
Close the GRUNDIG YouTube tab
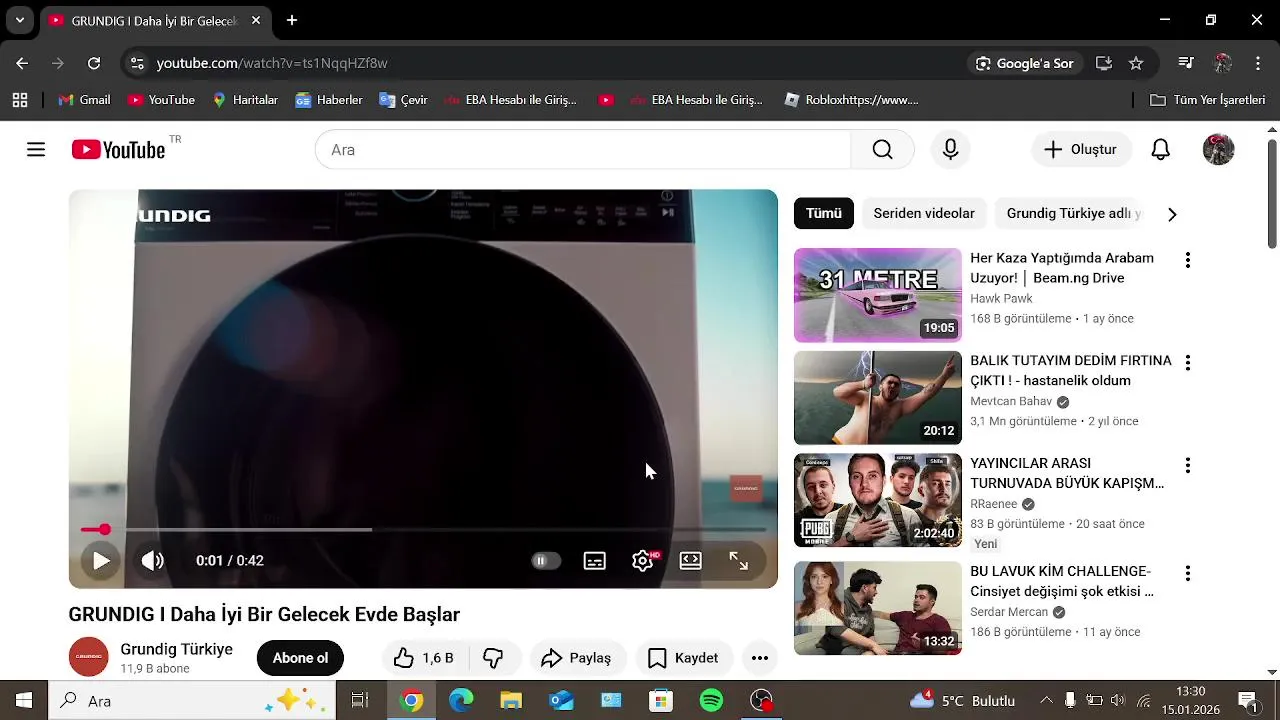click(x=256, y=20)
